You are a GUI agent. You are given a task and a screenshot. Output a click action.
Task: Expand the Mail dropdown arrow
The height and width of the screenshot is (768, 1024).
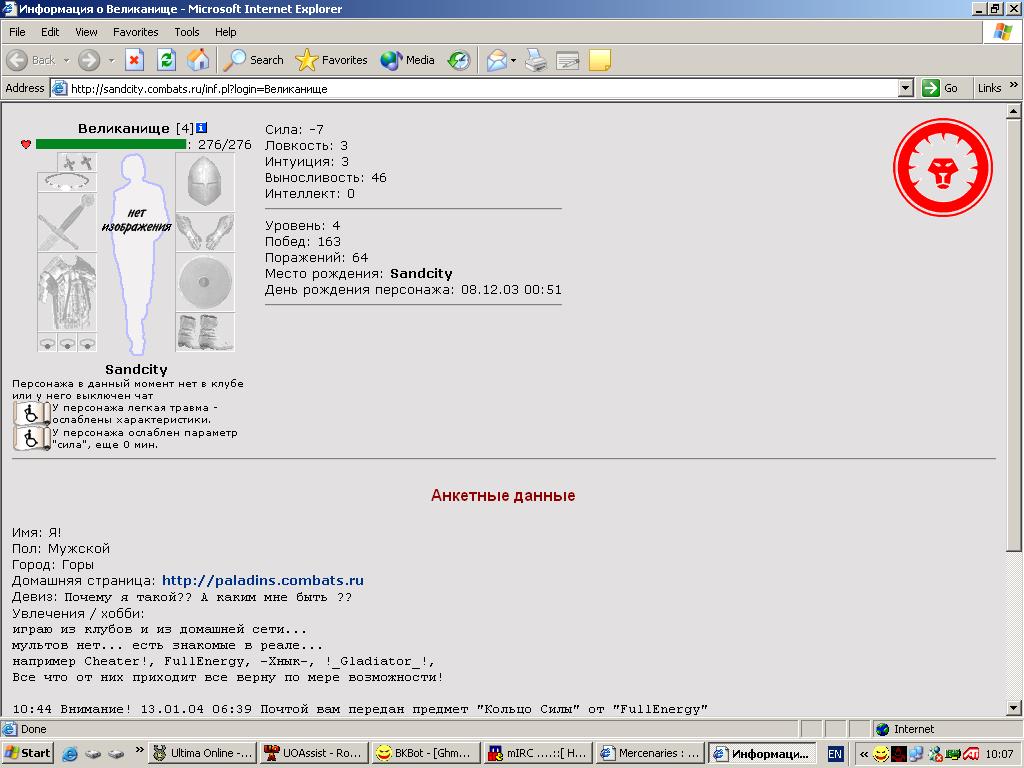click(x=513, y=60)
